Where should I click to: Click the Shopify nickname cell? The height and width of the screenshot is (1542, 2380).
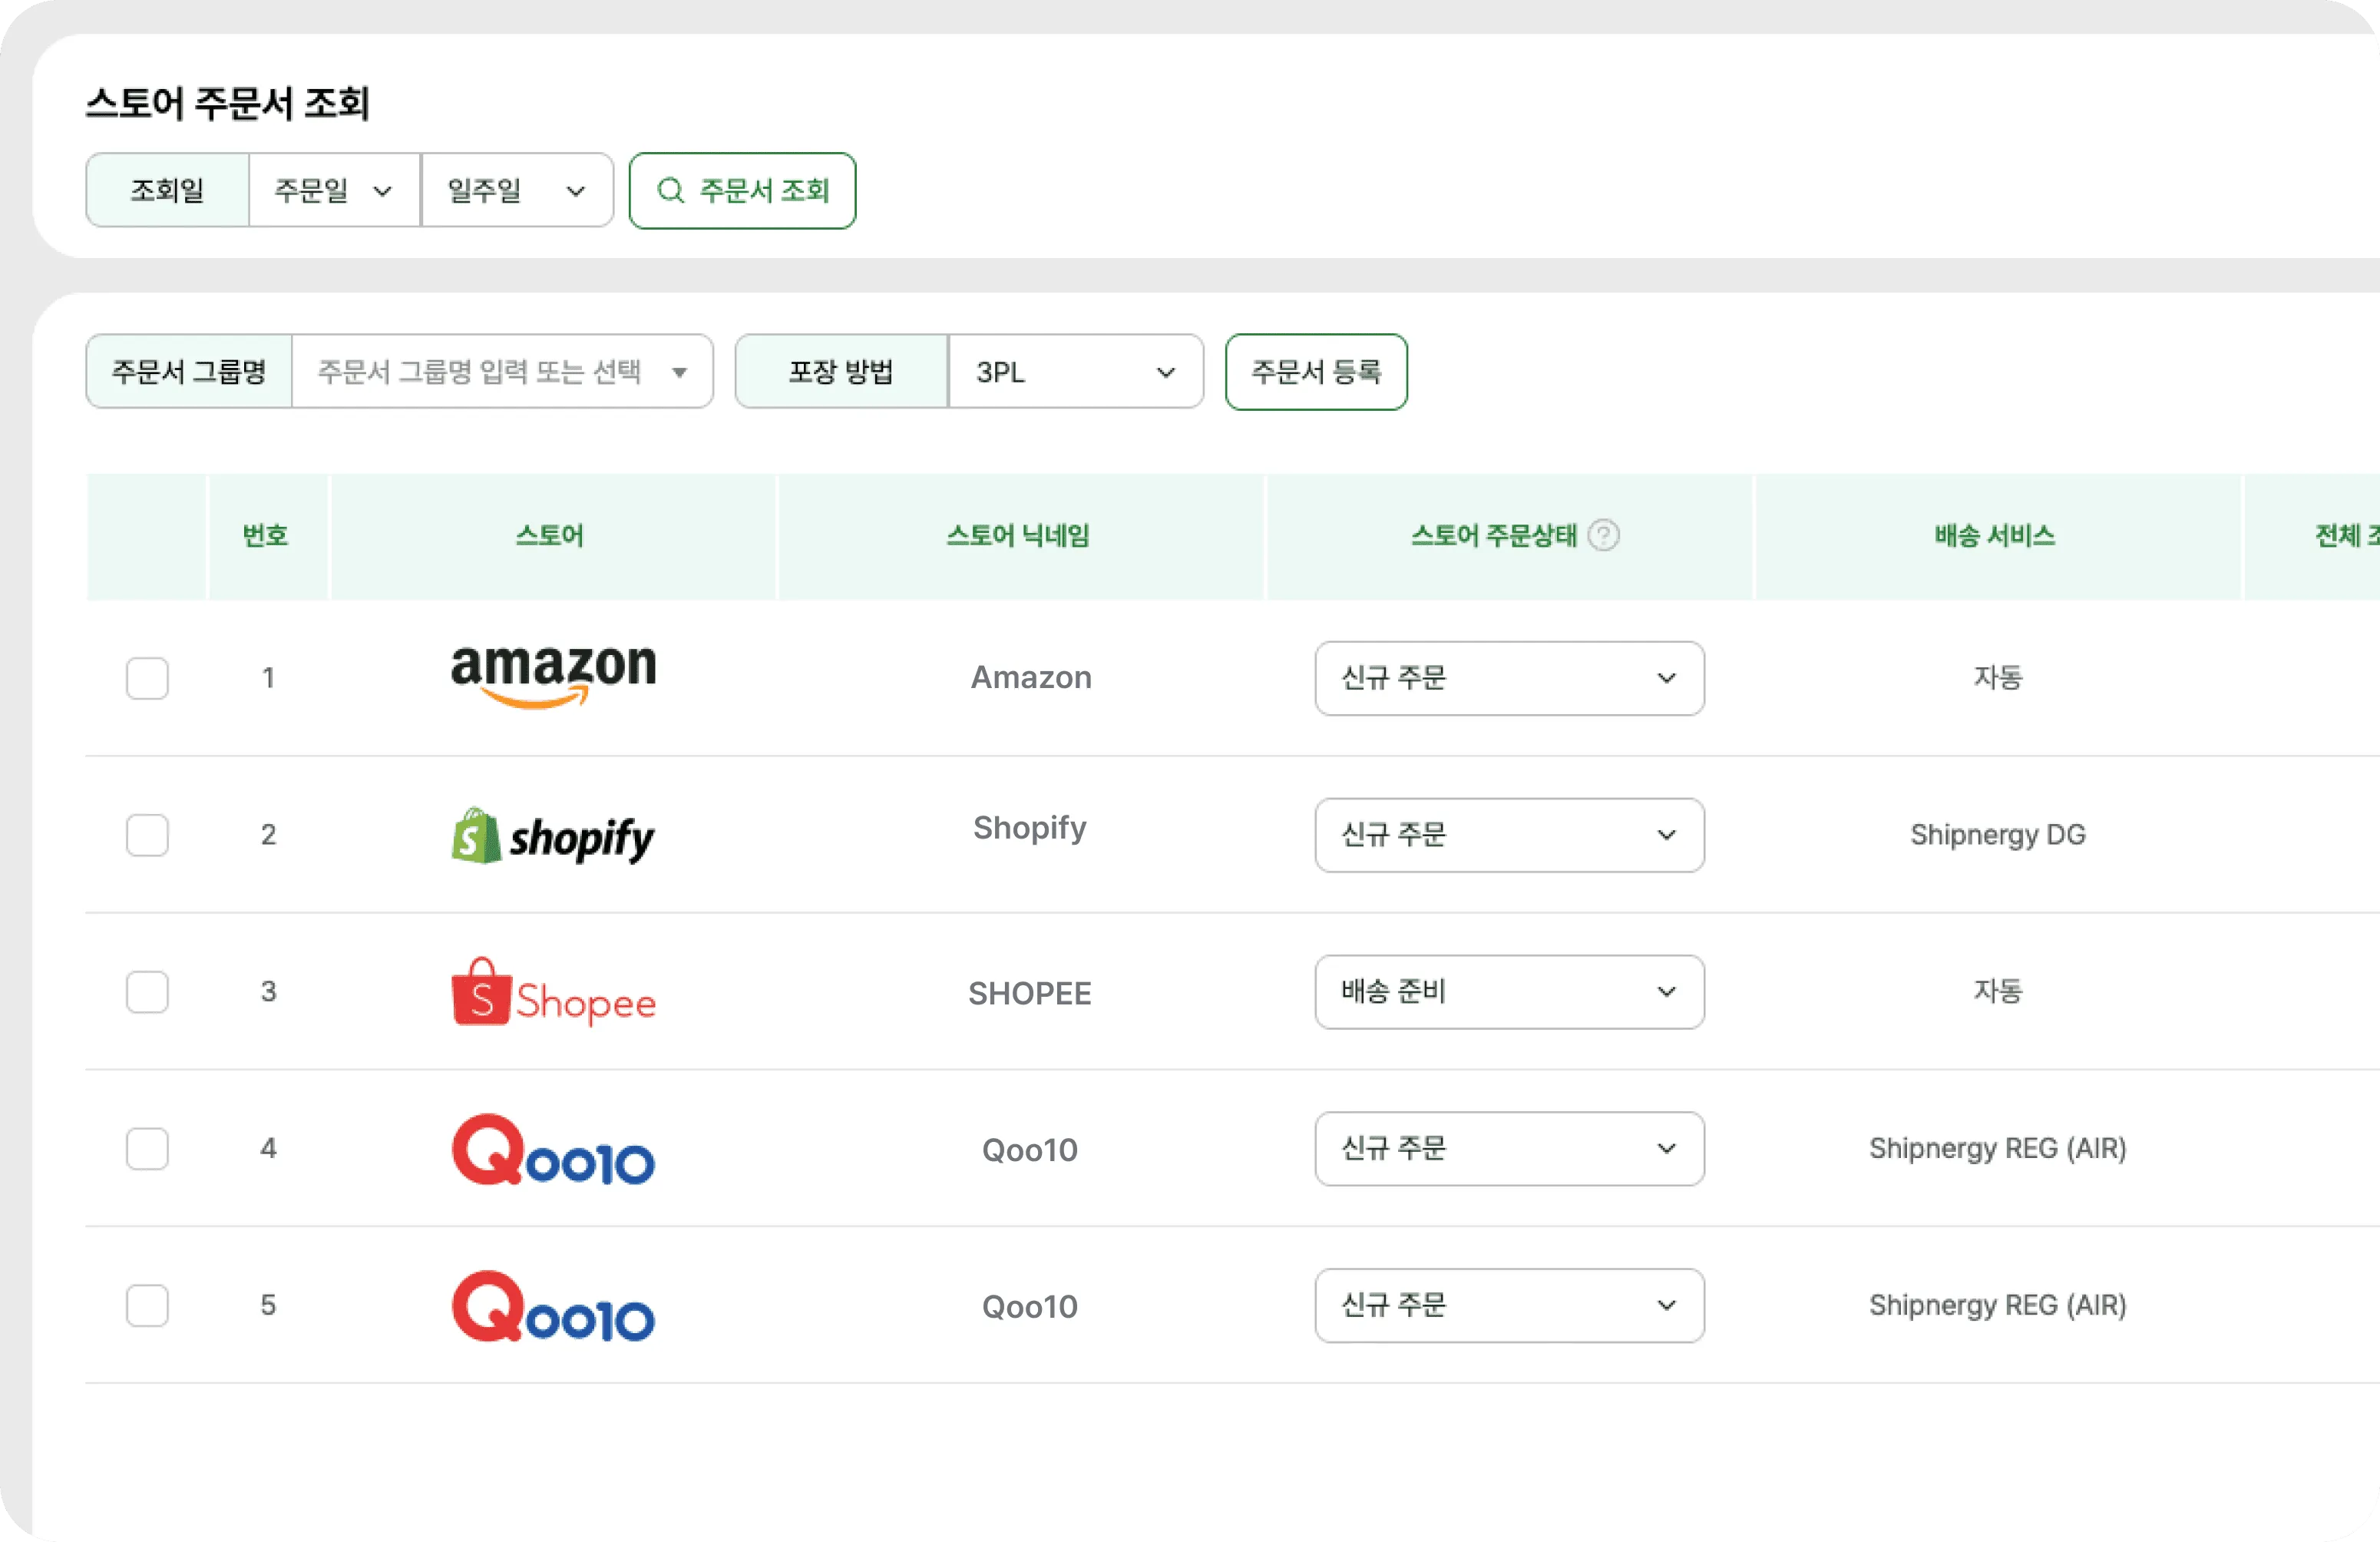click(1030, 829)
